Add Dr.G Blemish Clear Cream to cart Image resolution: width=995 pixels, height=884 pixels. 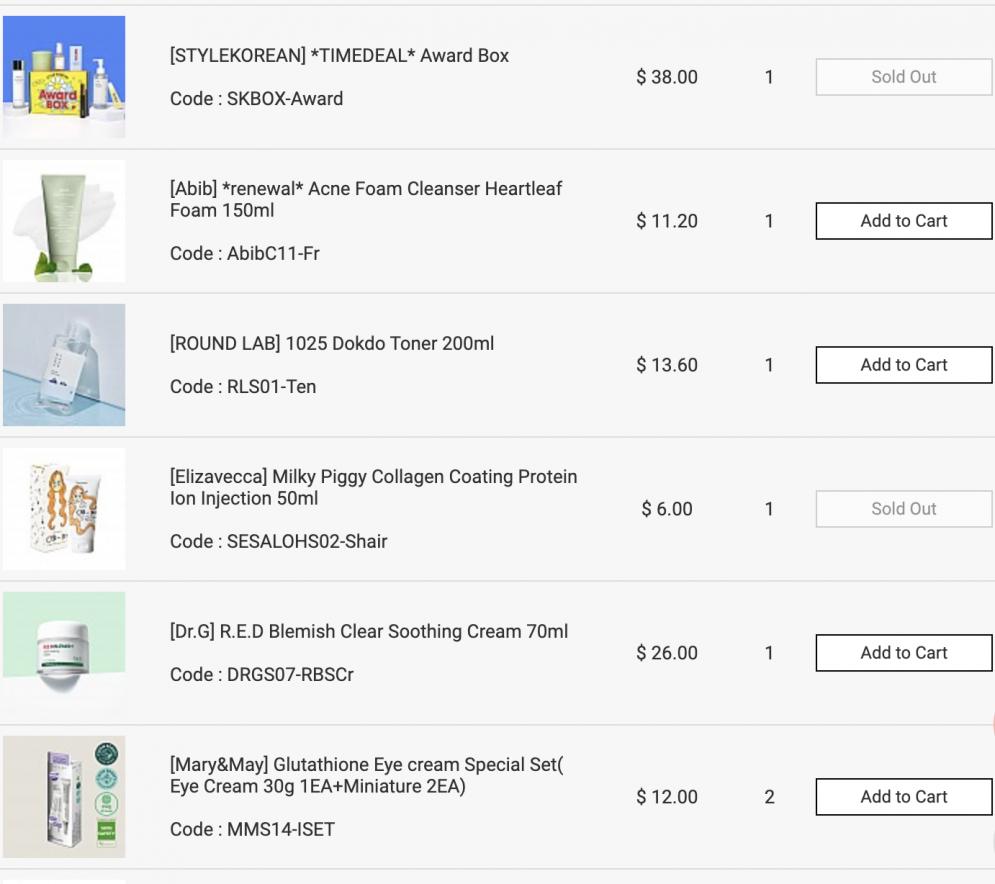pos(904,653)
